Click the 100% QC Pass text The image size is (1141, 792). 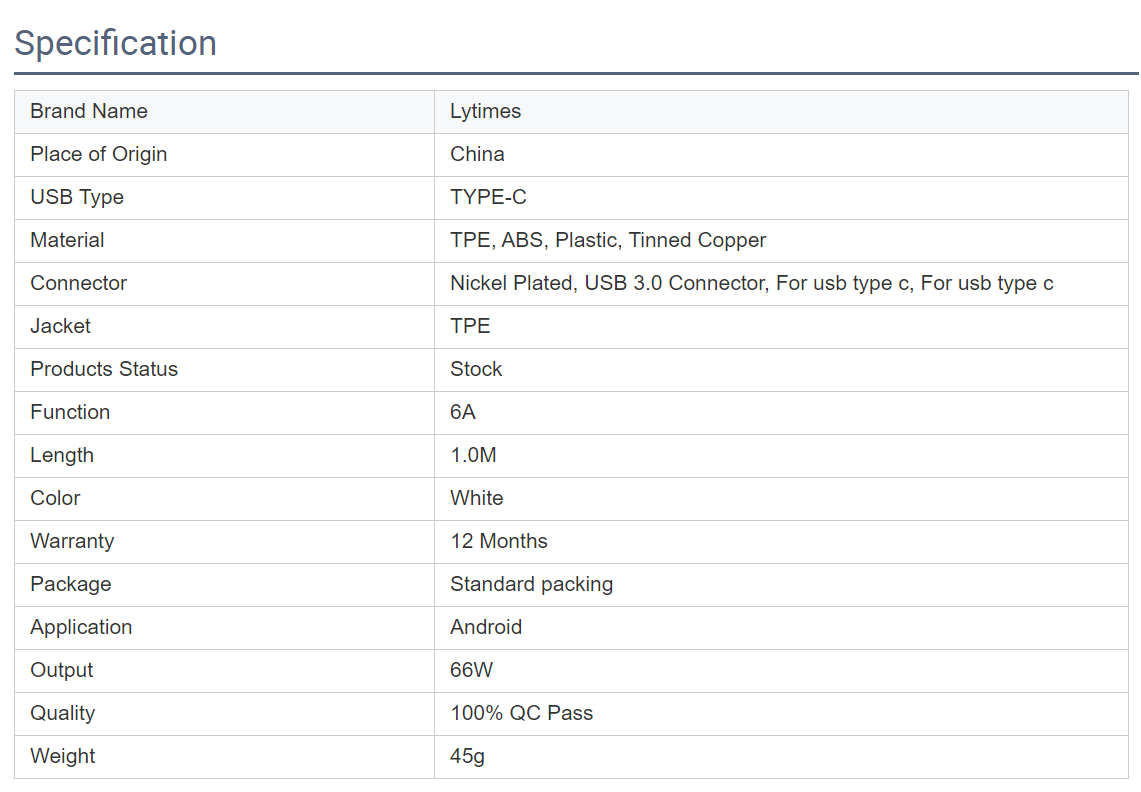(521, 714)
